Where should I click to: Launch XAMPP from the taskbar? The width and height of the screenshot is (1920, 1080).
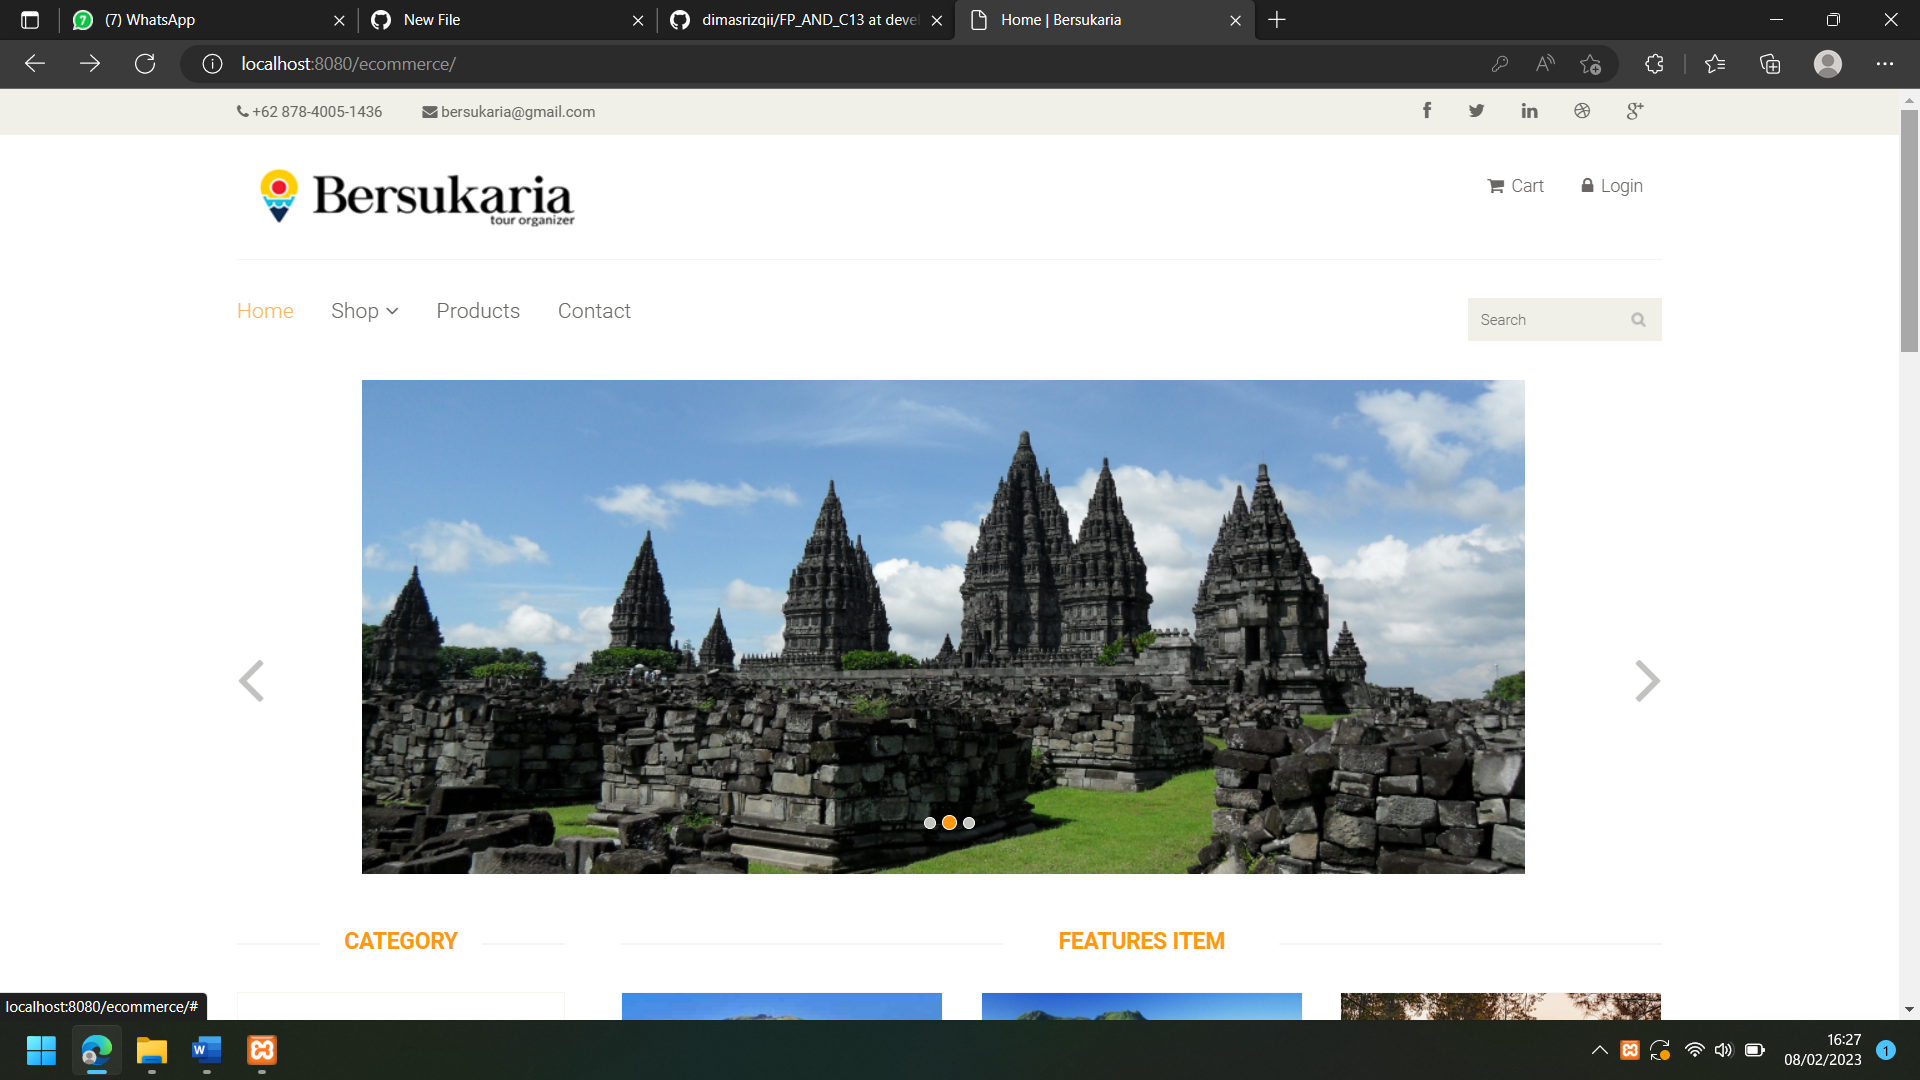(261, 1051)
